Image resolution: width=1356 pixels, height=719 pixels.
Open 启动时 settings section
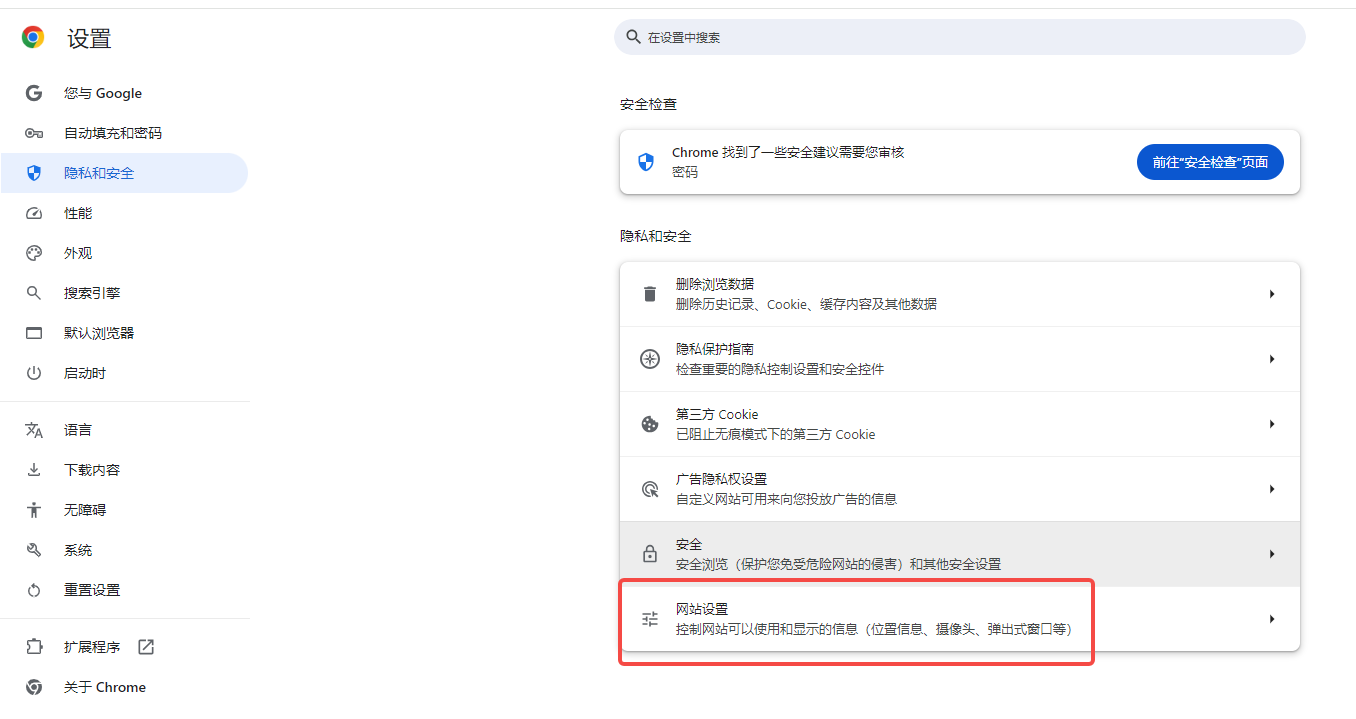(x=124, y=373)
